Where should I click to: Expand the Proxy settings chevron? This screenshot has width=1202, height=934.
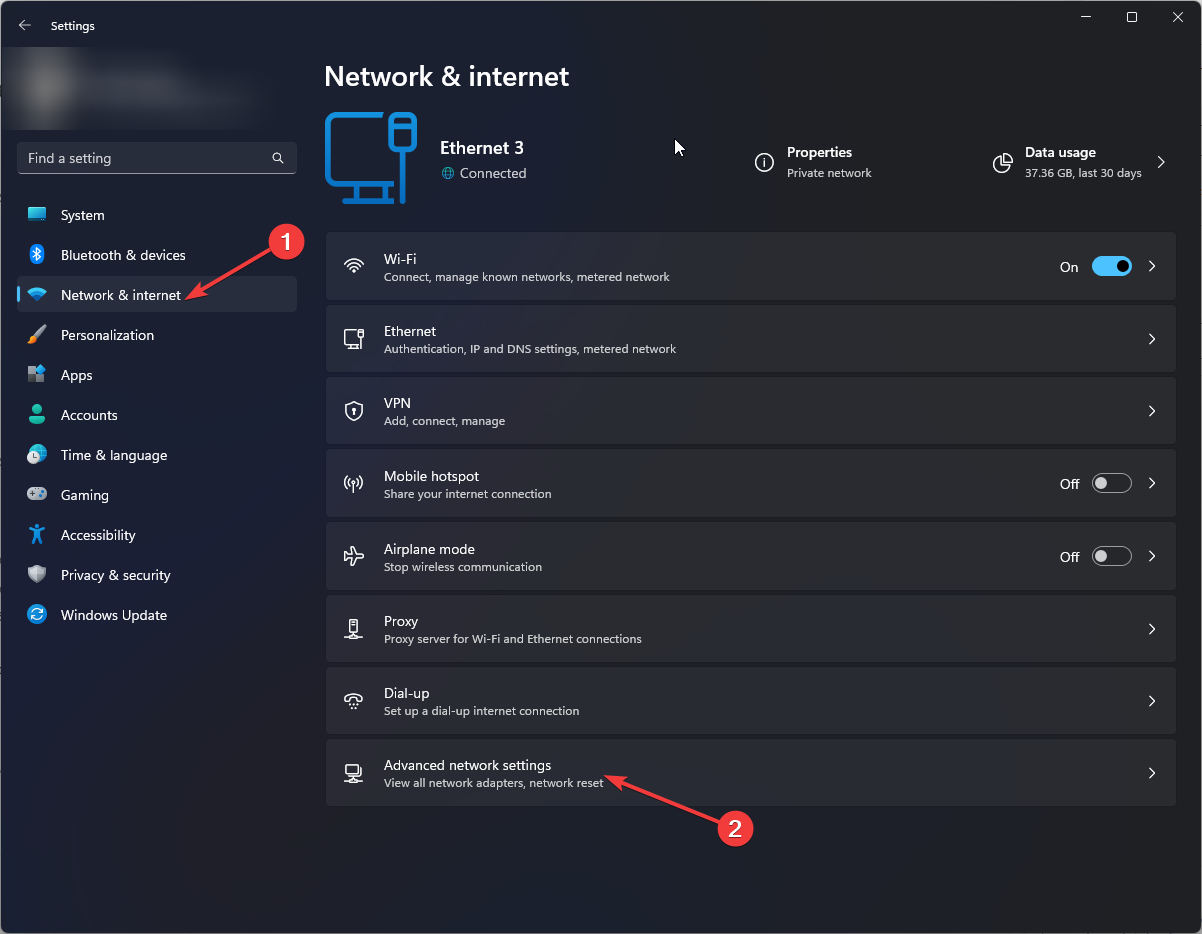[1152, 629]
